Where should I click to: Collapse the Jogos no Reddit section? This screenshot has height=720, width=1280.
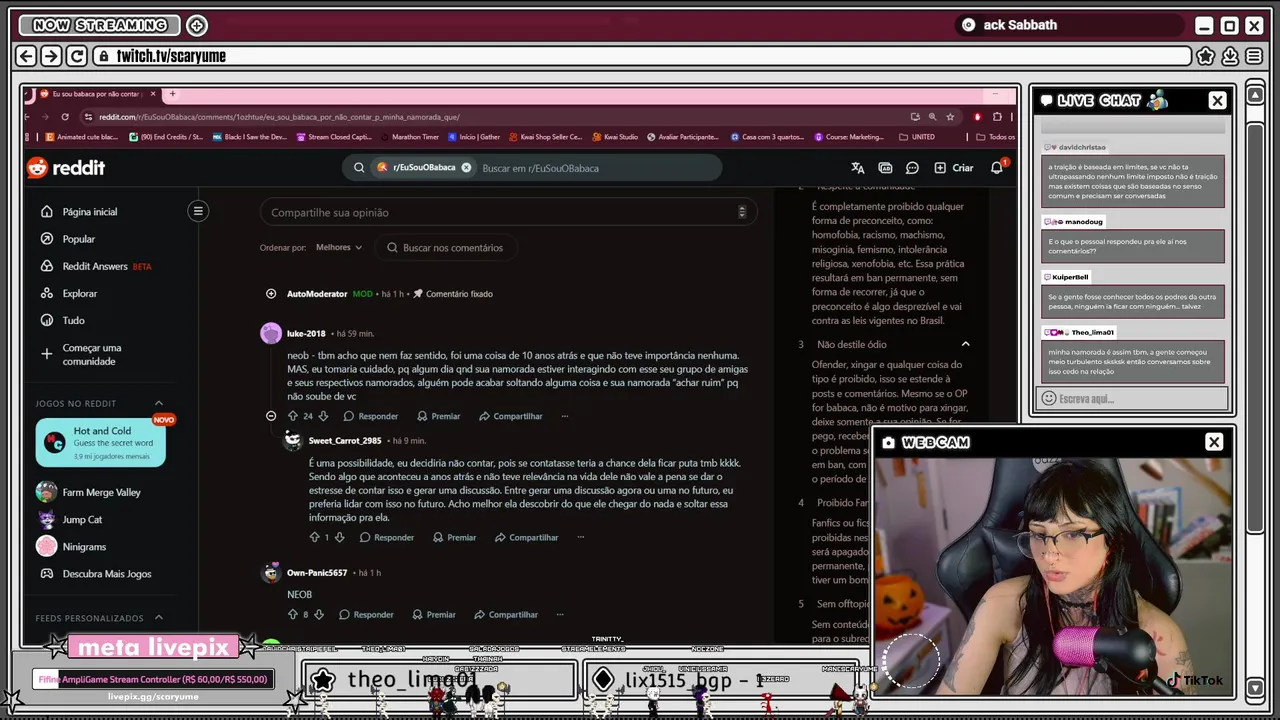159,403
